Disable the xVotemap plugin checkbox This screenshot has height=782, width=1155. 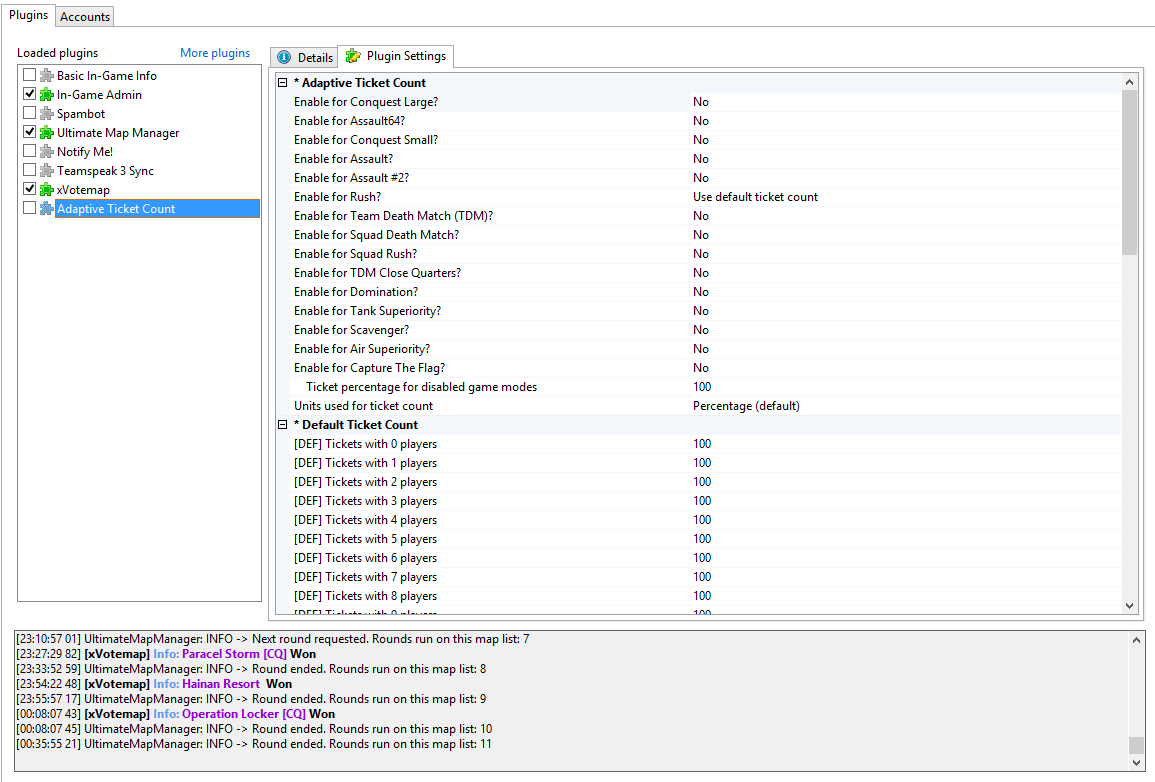point(30,190)
